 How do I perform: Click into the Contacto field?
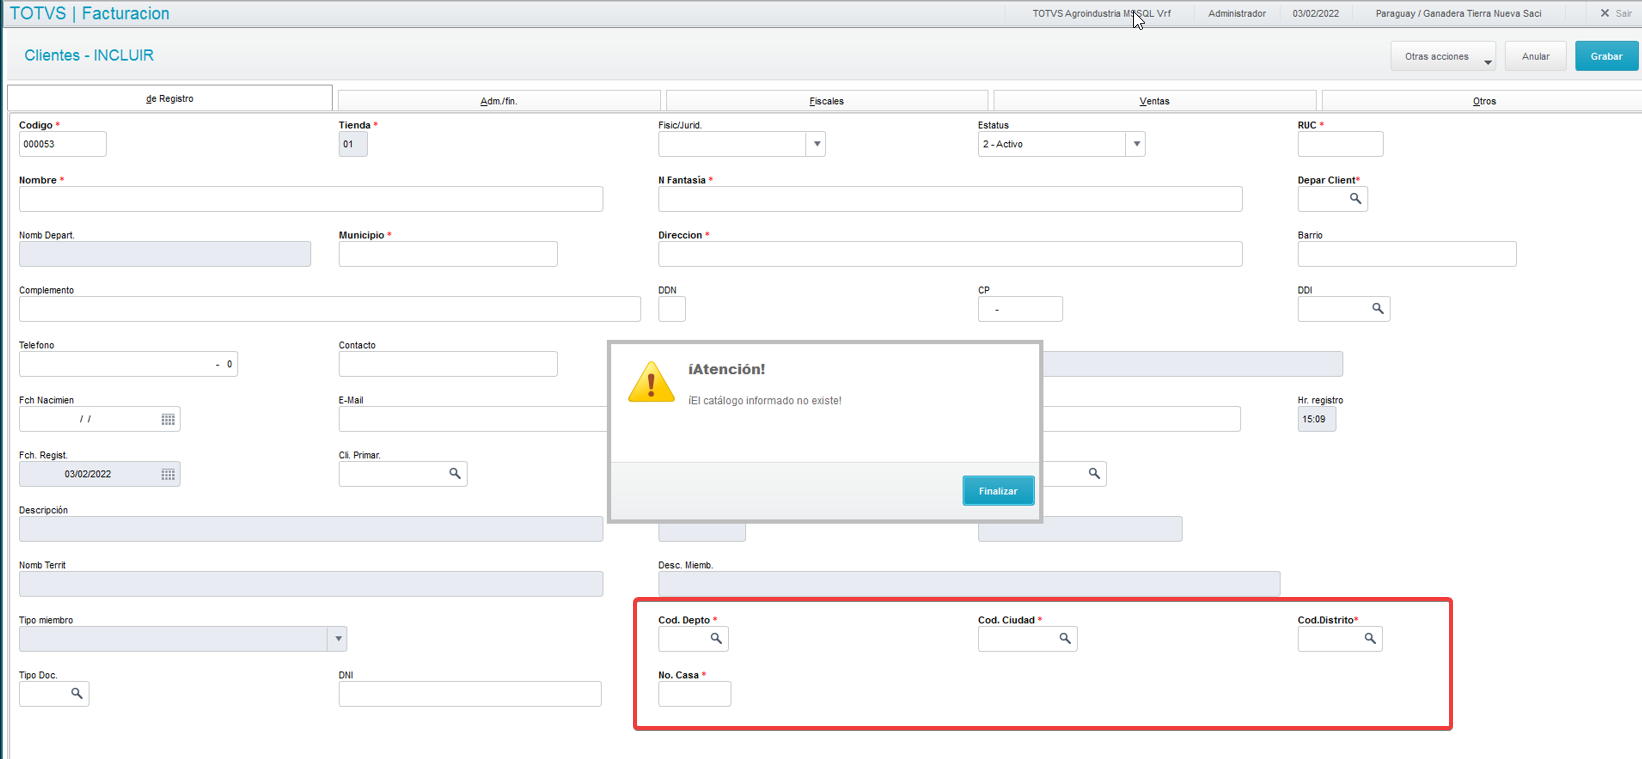point(448,364)
